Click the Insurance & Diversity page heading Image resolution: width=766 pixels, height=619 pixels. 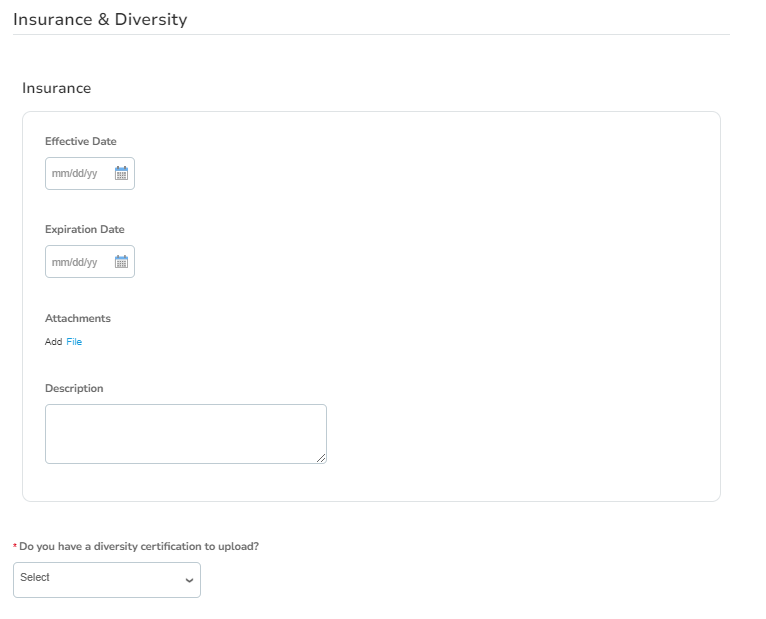click(100, 20)
